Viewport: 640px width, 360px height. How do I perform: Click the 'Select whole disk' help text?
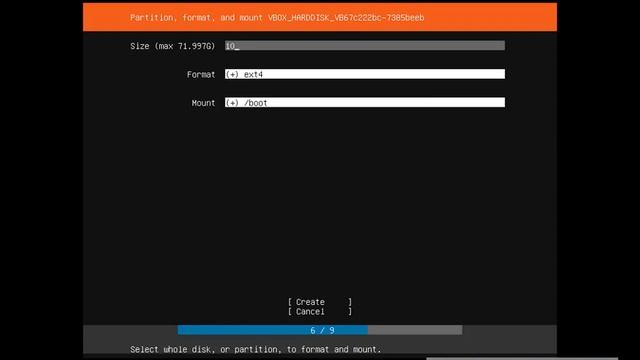tap(256, 349)
